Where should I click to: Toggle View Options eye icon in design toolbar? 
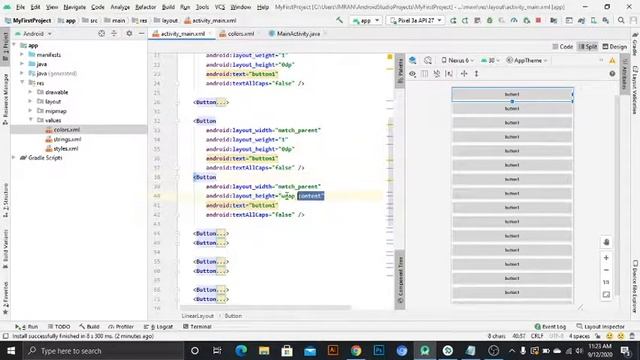click(x=413, y=74)
